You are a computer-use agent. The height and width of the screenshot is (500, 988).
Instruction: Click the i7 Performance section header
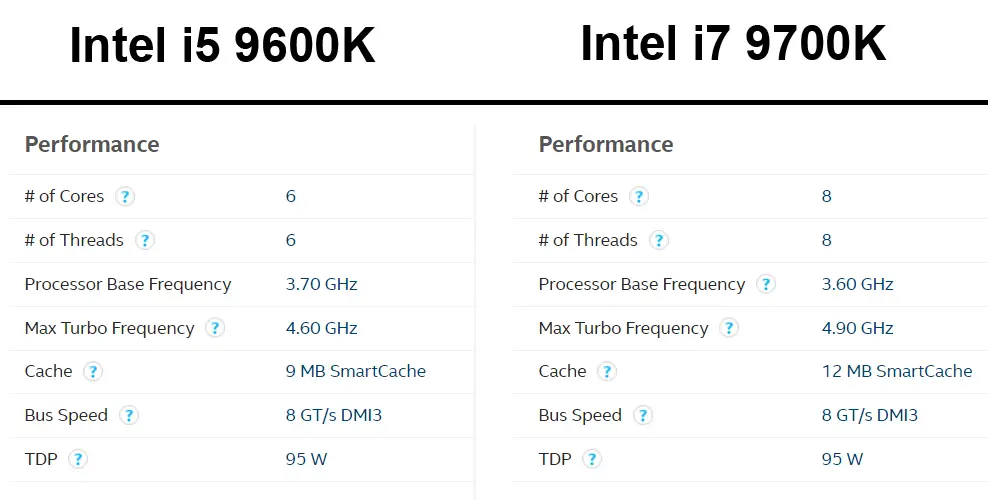click(606, 144)
